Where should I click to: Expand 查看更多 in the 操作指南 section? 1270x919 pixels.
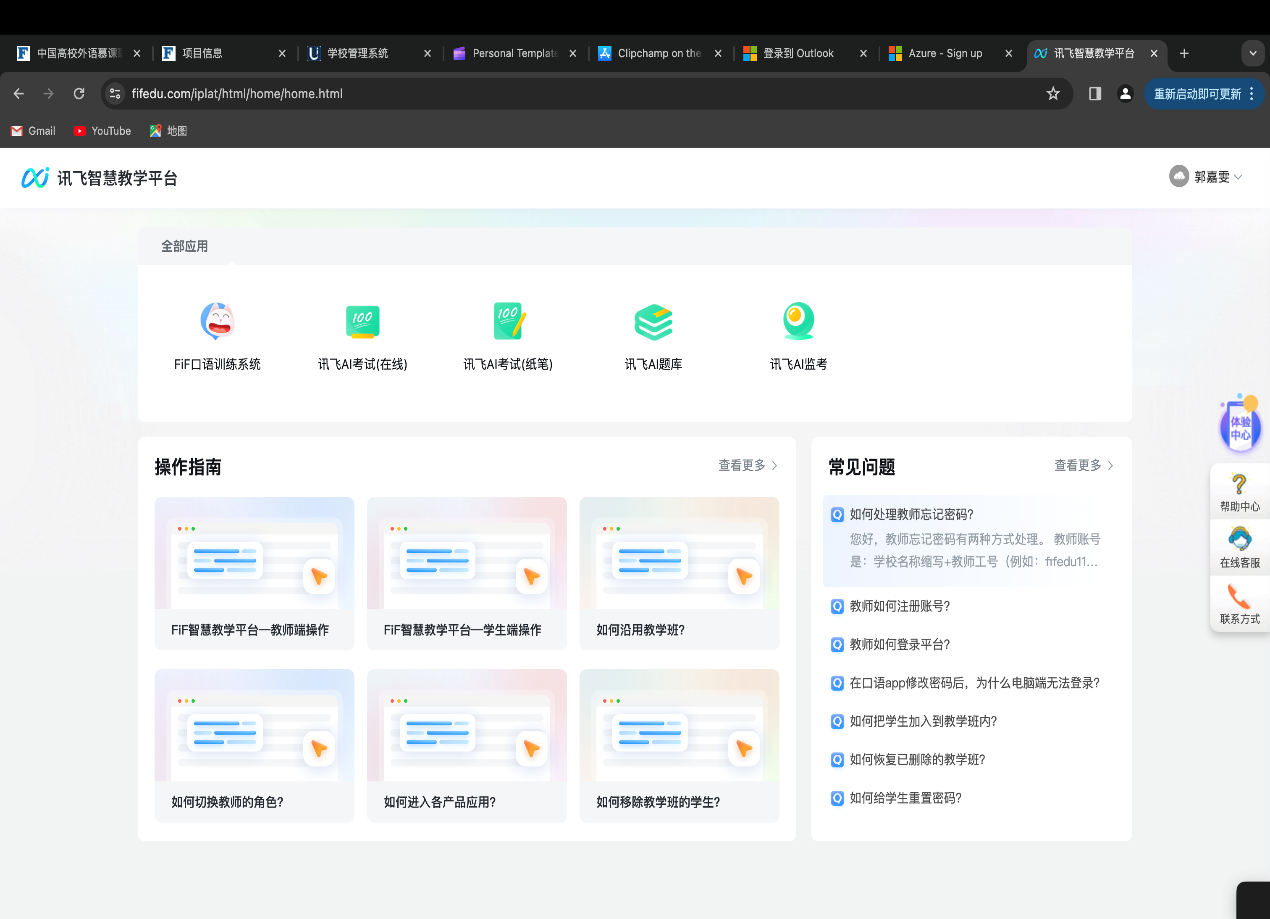pos(747,466)
